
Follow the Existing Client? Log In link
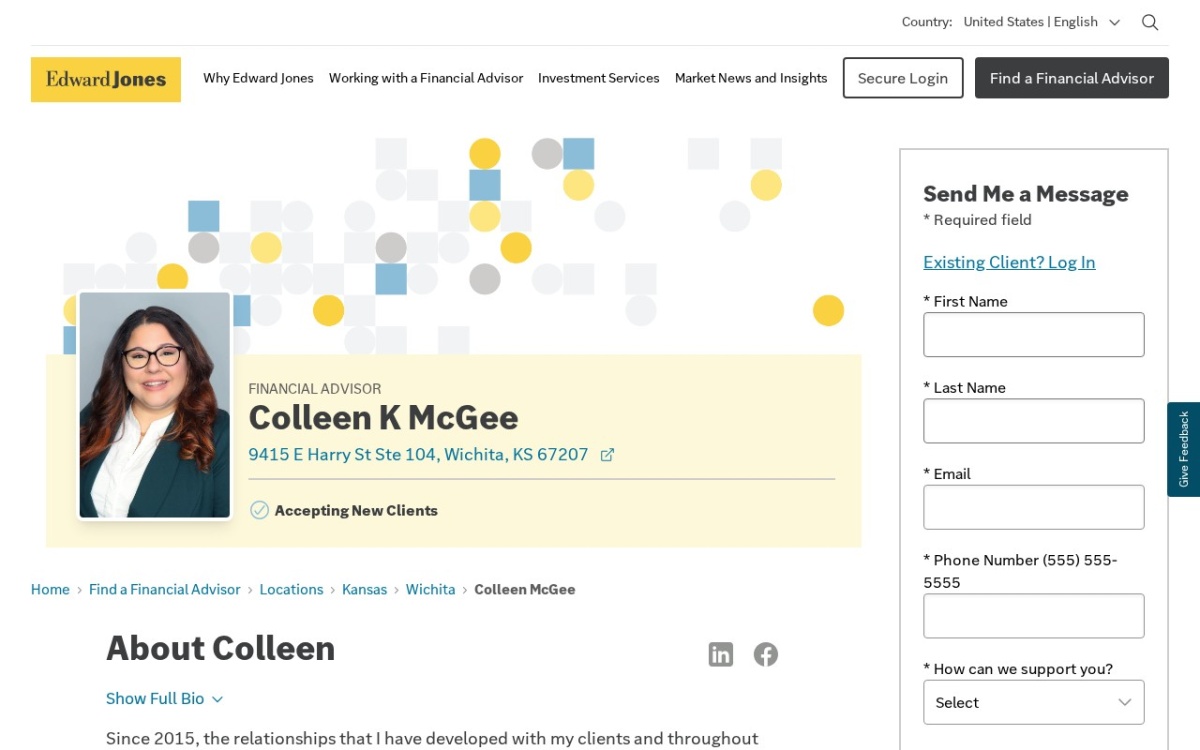point(1009,262)
